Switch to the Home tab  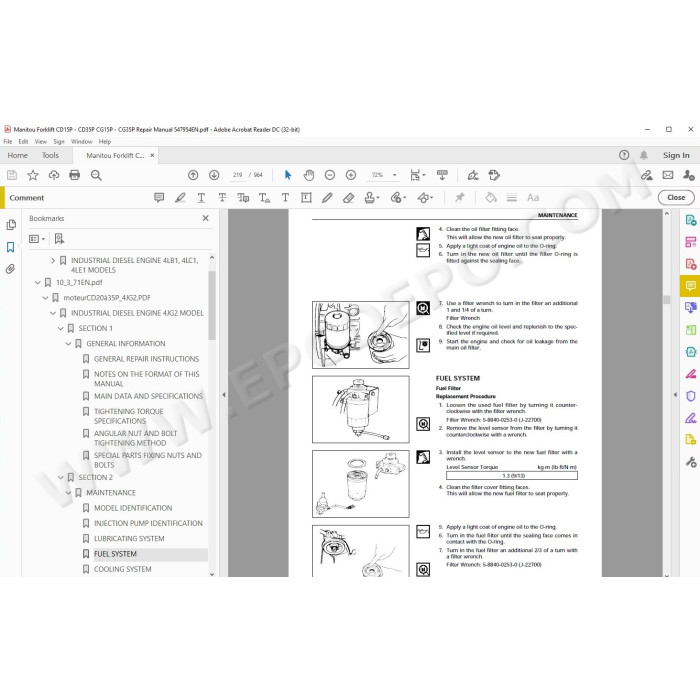coord(17,155)
